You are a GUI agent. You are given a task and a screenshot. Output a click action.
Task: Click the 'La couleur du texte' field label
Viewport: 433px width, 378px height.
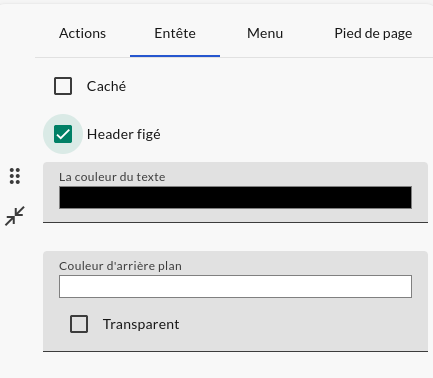click(112, 177)
